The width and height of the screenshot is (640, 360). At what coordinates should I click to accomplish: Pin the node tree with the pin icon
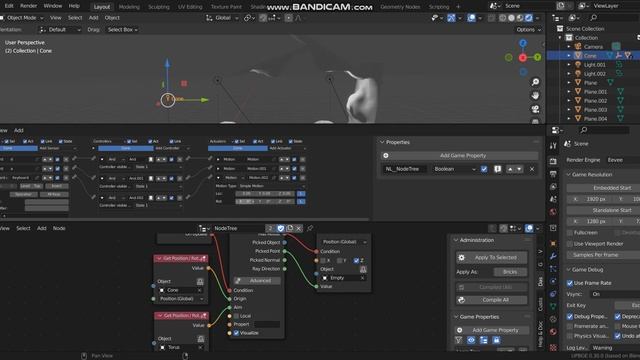[x=310, y=228]
